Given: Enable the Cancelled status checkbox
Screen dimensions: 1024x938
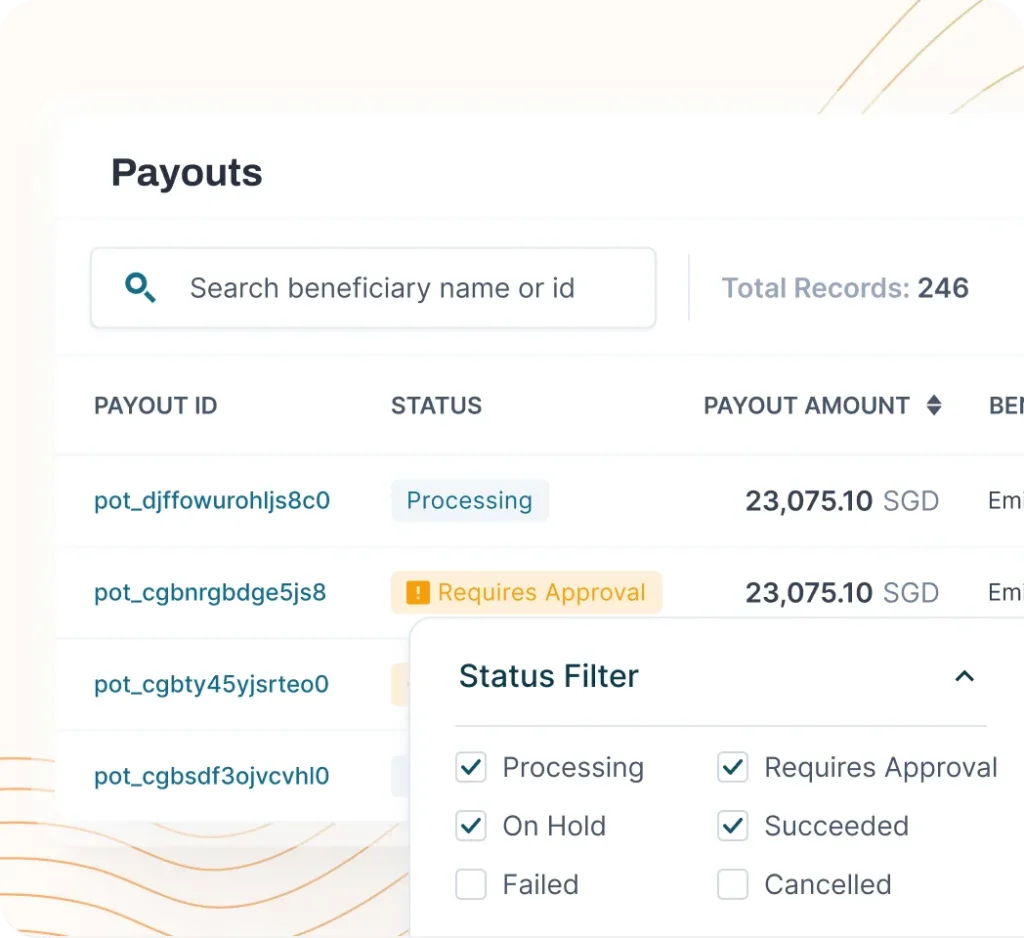Looking at the screenshot, I should point(733,885).
